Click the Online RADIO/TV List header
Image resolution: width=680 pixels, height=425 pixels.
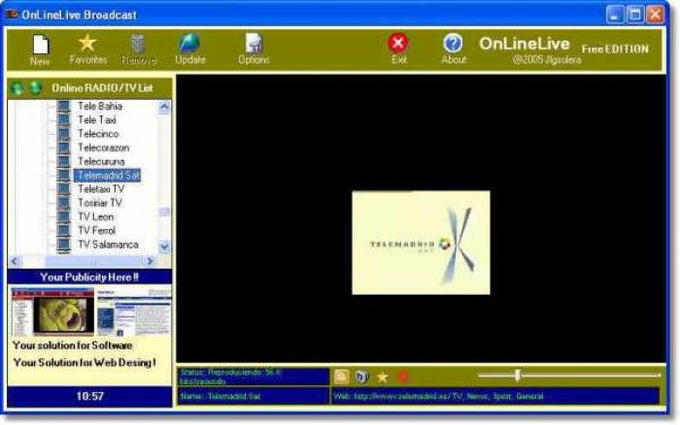[x=102, y=88]
